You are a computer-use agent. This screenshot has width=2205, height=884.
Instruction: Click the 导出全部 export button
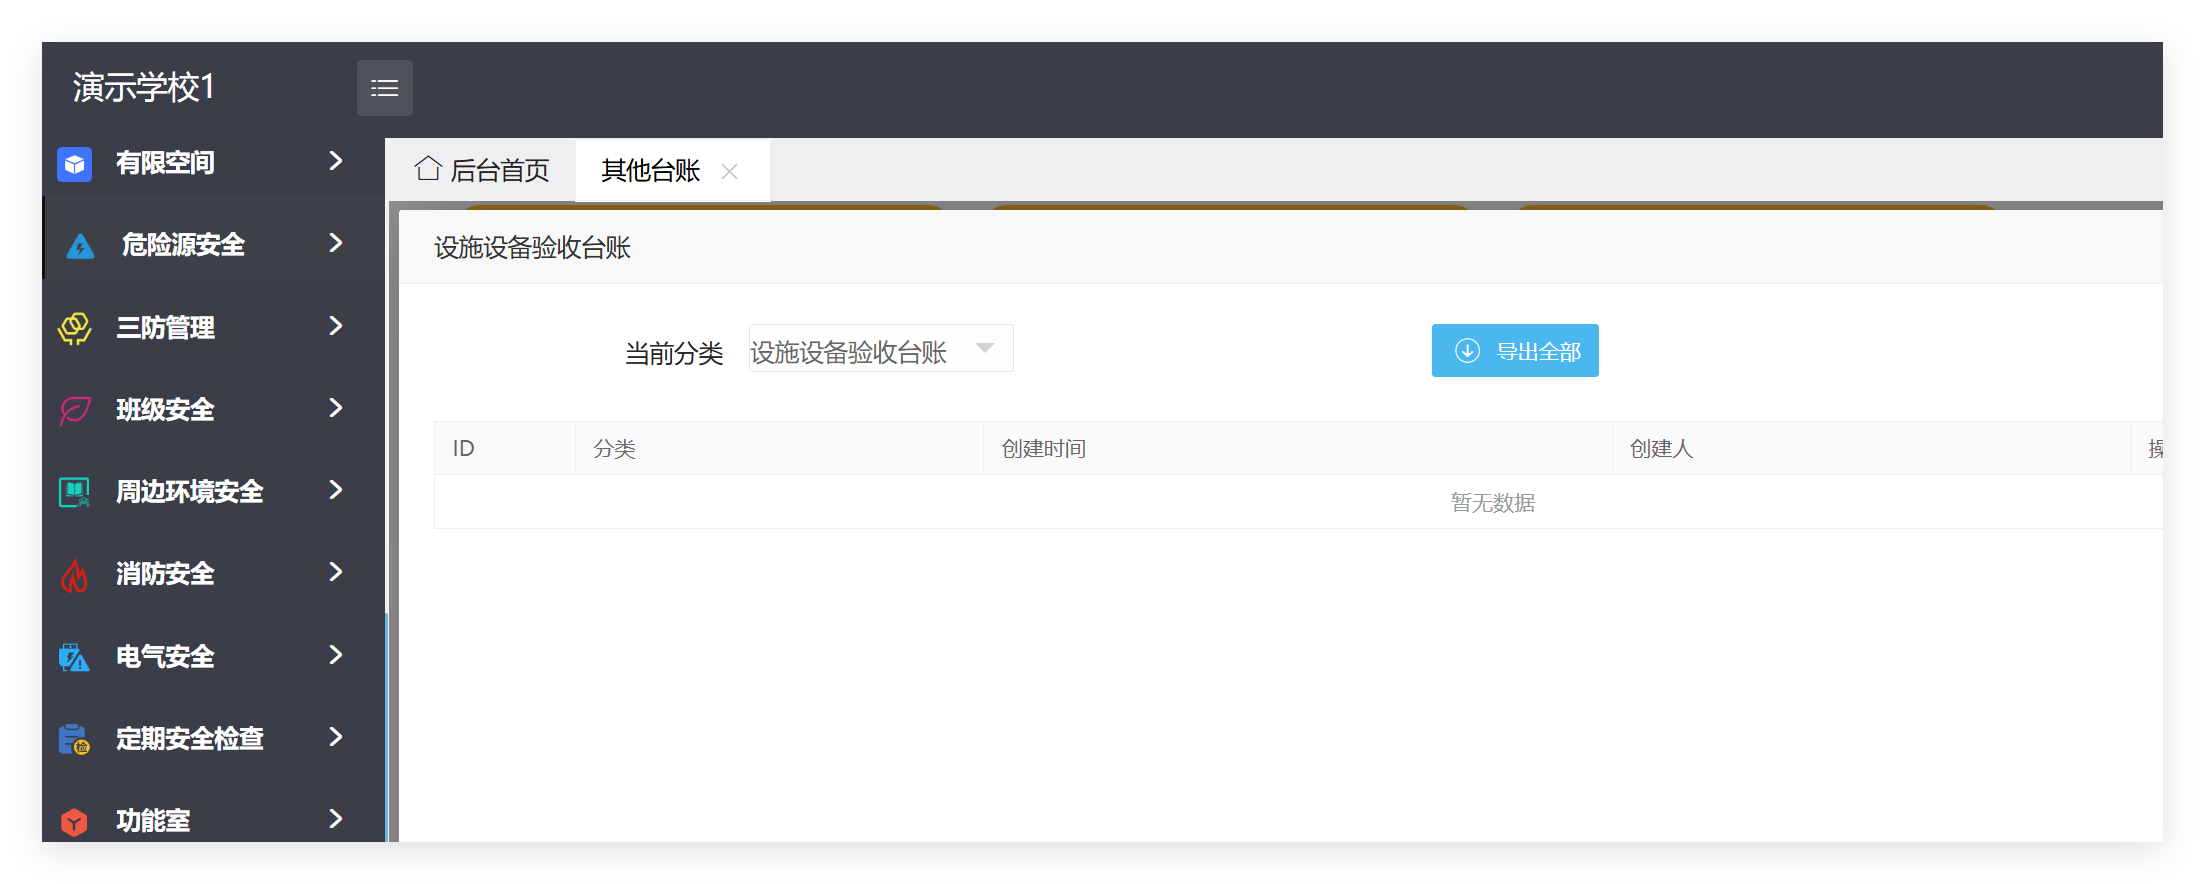tap(1515, 351)
